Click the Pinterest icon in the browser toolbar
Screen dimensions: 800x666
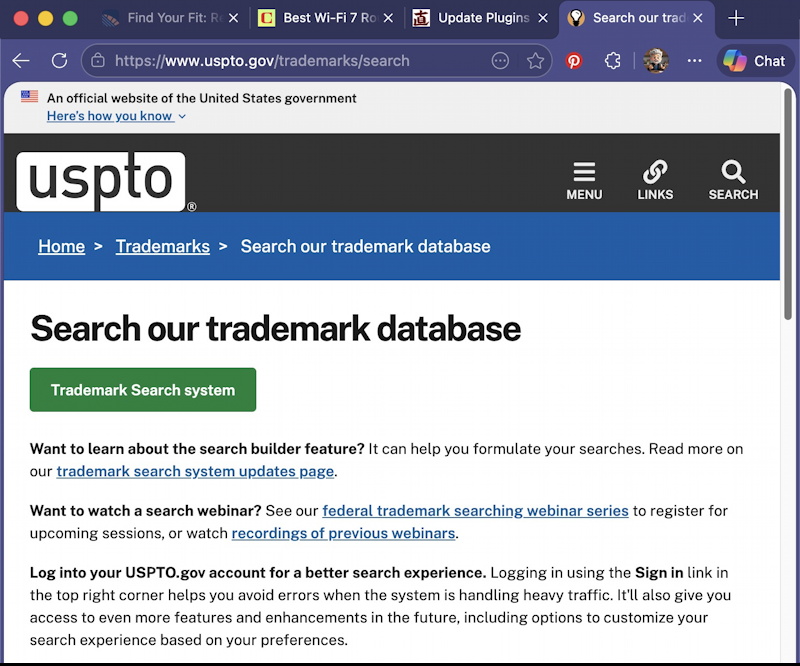tap(574, 61)
